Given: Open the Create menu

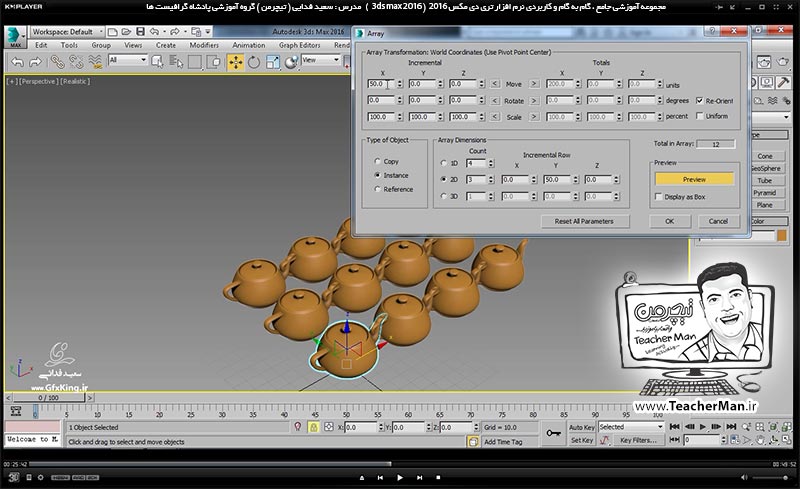Looking at the screenshot, I should coord(166,45).
